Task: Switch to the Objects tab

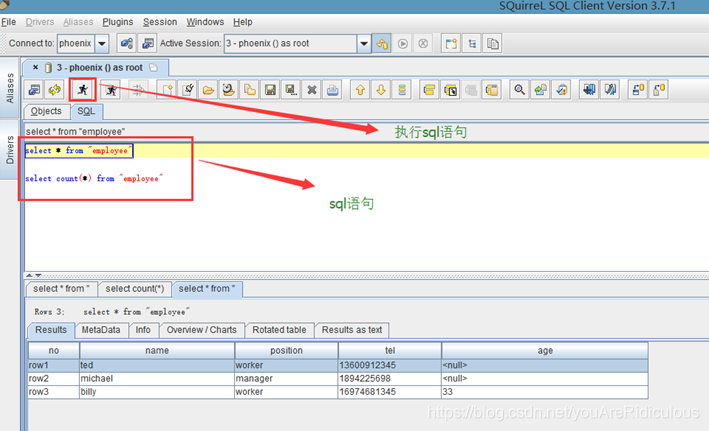Action: 46,111
